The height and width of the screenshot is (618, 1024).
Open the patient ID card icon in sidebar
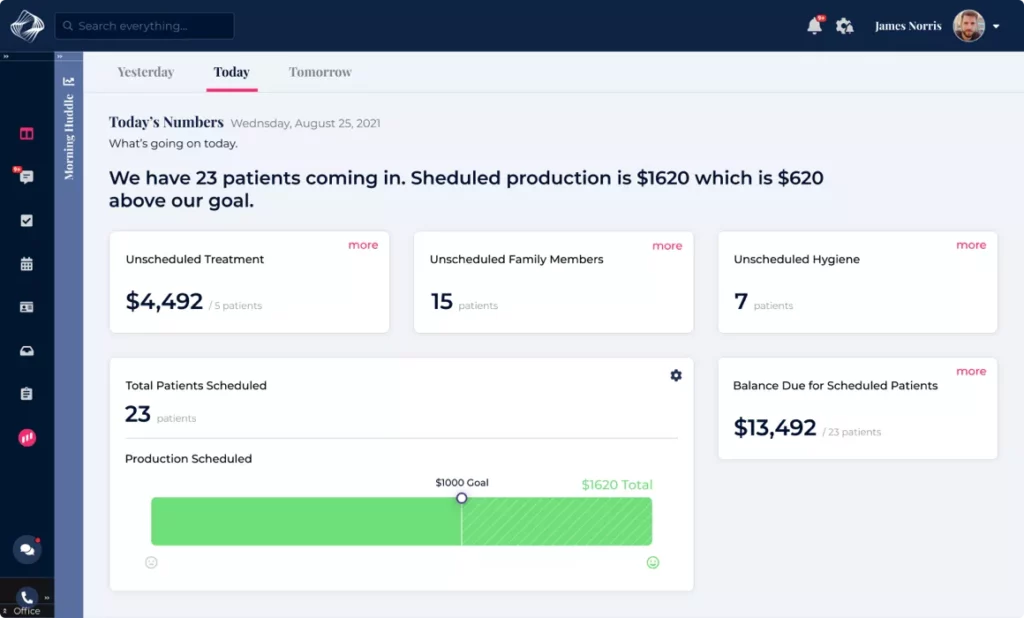click(27, 307)
